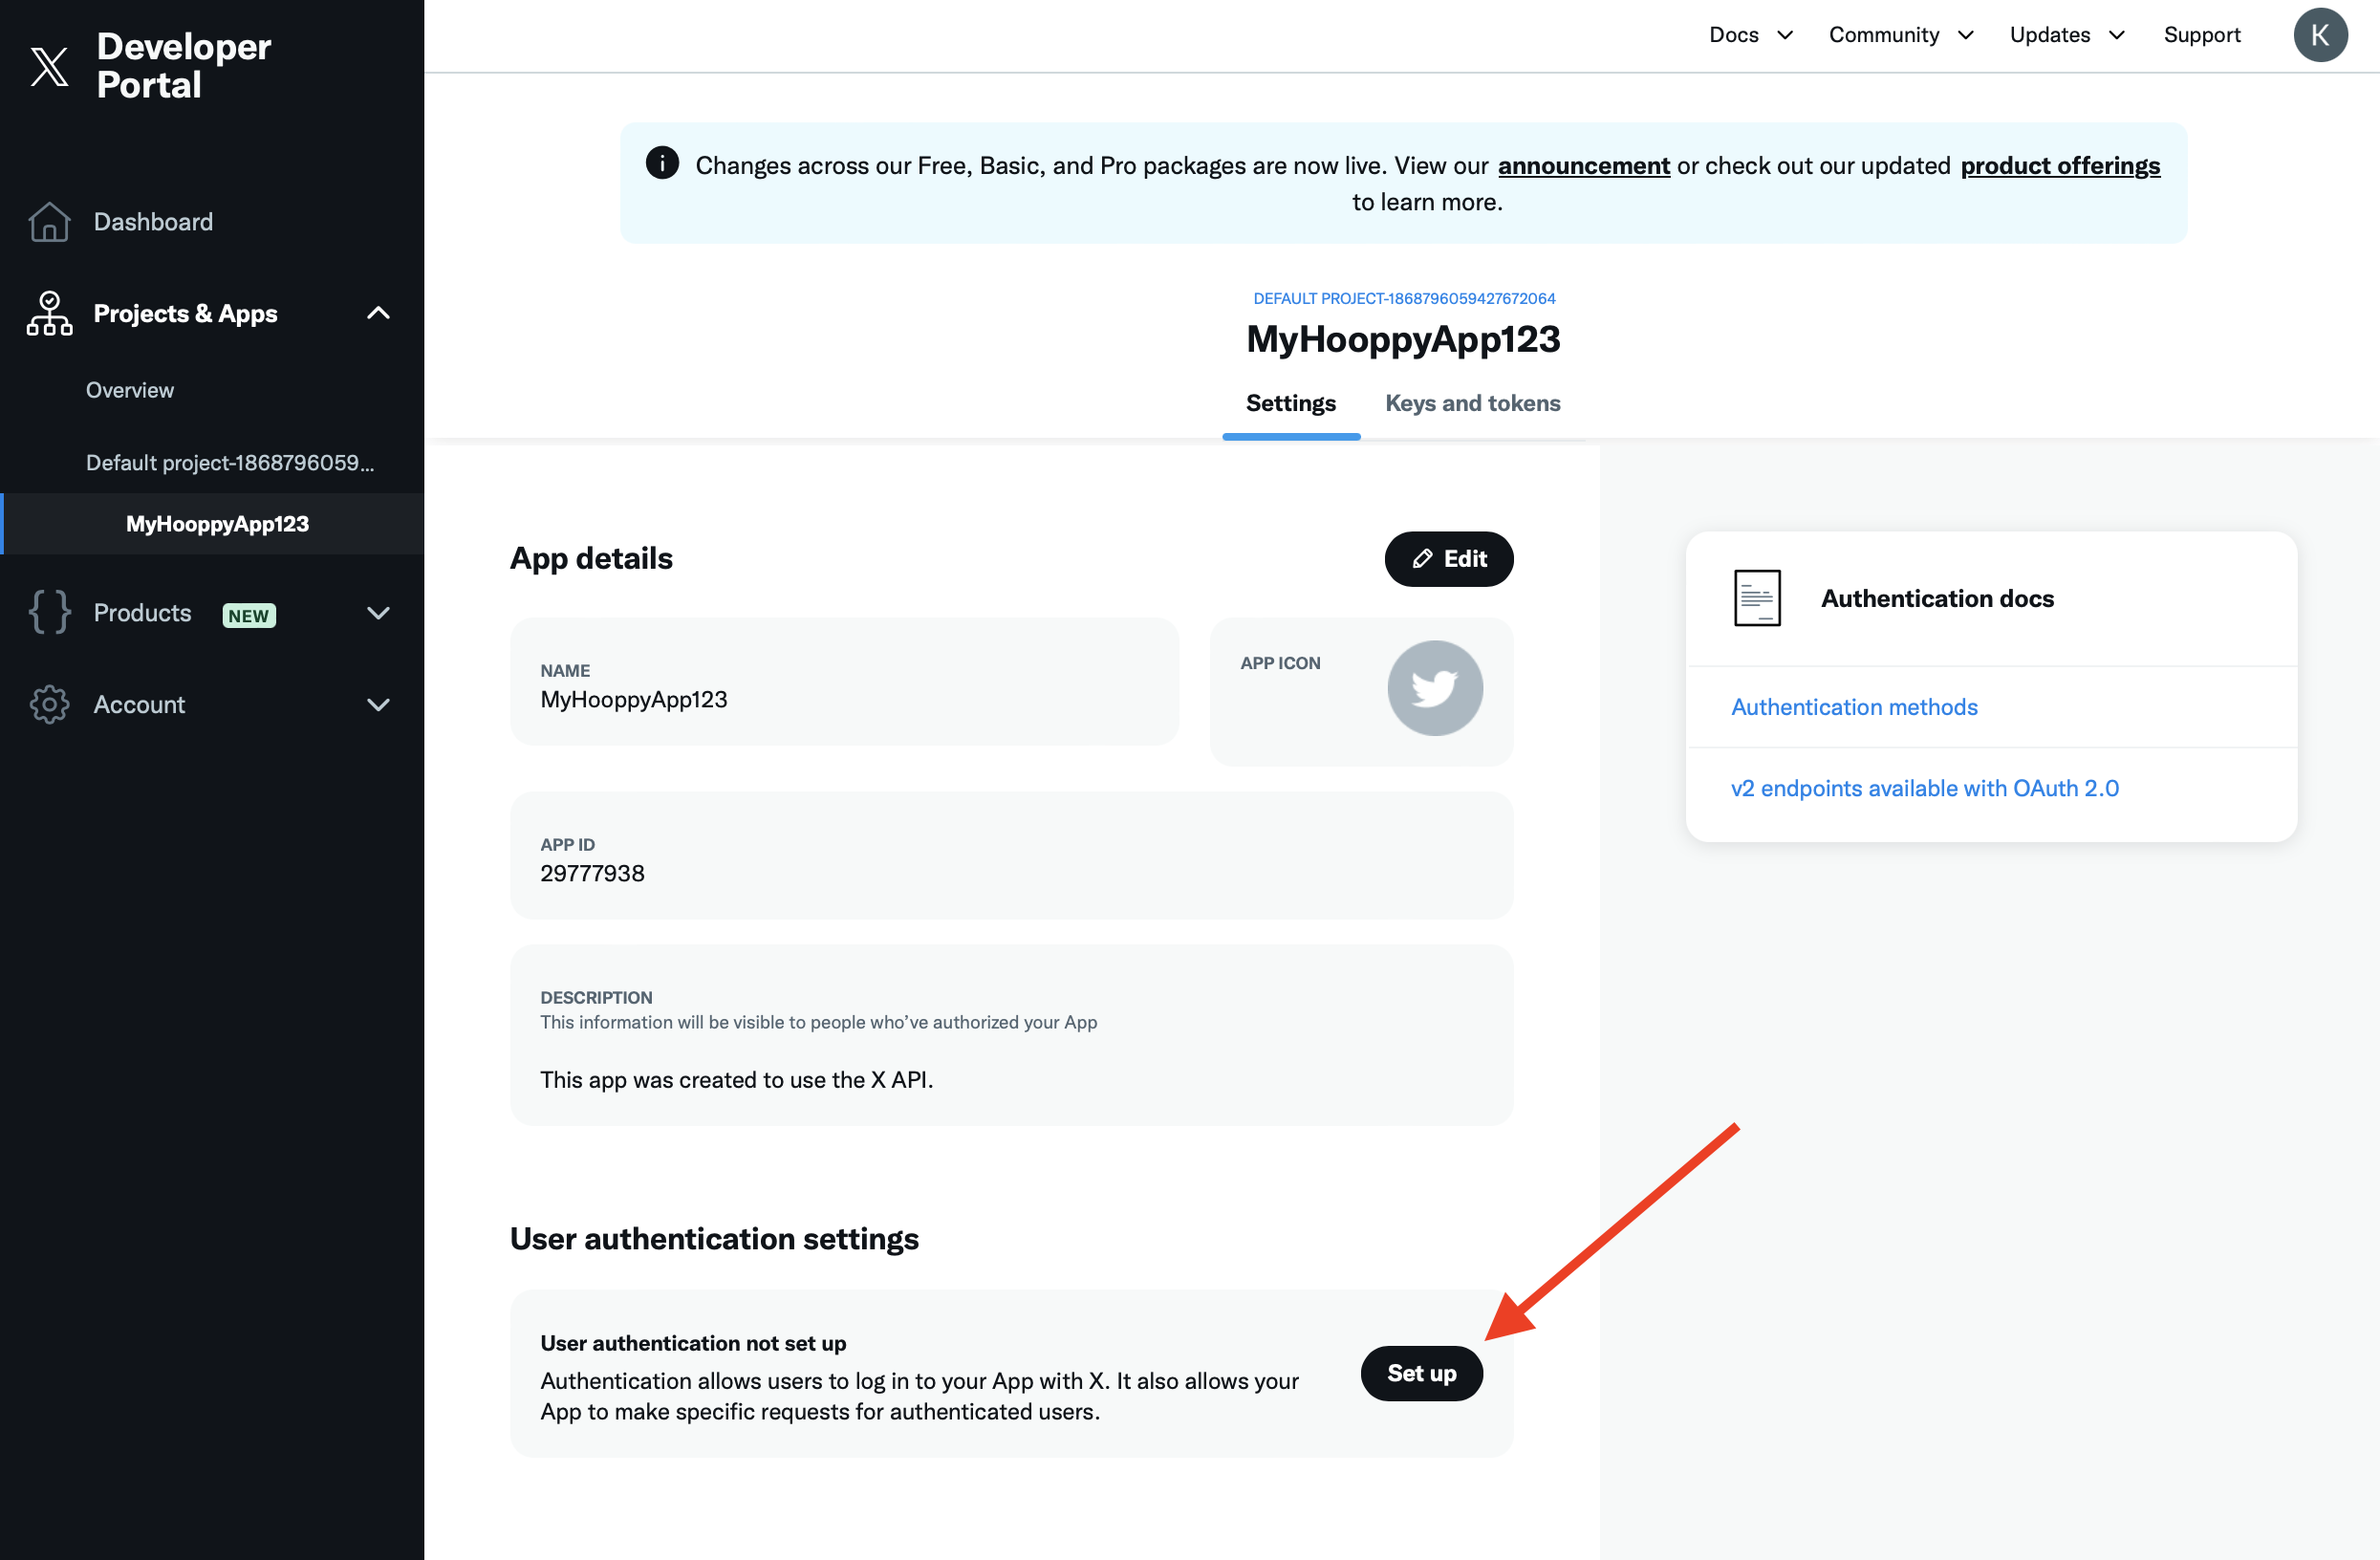Click the Projects & Apps hierarchy icon
2380x1560 pixels.
pos(49,313)
